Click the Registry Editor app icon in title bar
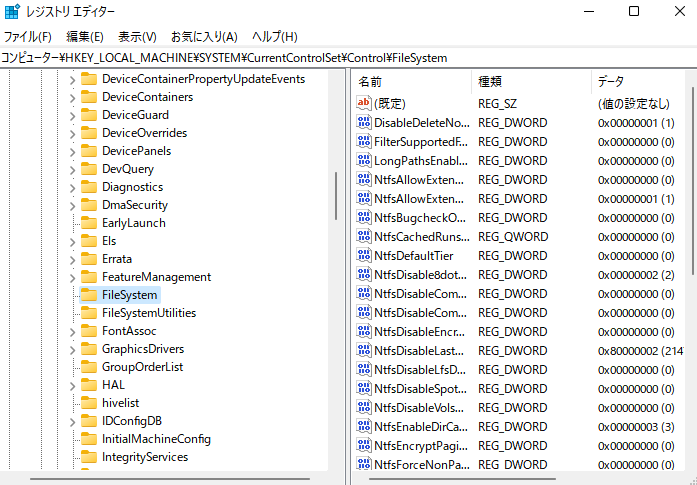 (13, 11)
